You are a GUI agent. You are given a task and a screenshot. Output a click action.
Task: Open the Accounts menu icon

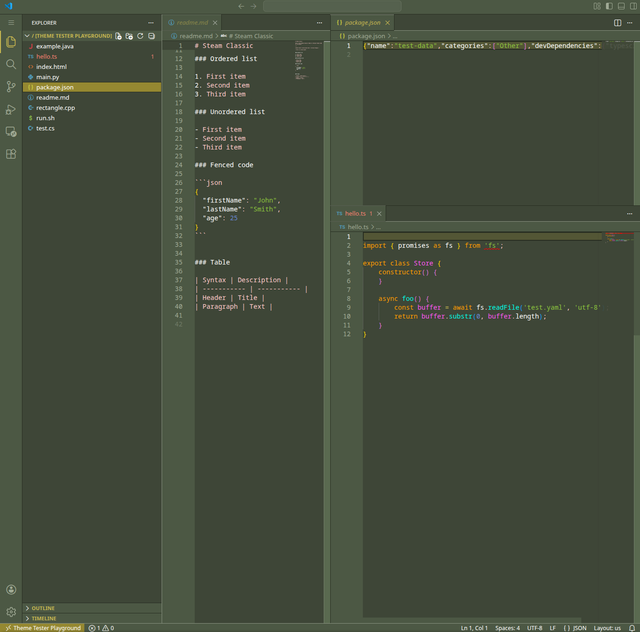point(11,589)
